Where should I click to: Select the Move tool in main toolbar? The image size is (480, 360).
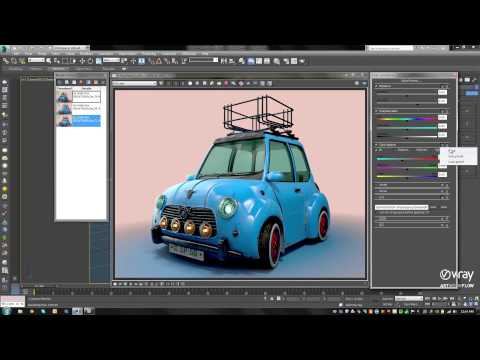82,61
